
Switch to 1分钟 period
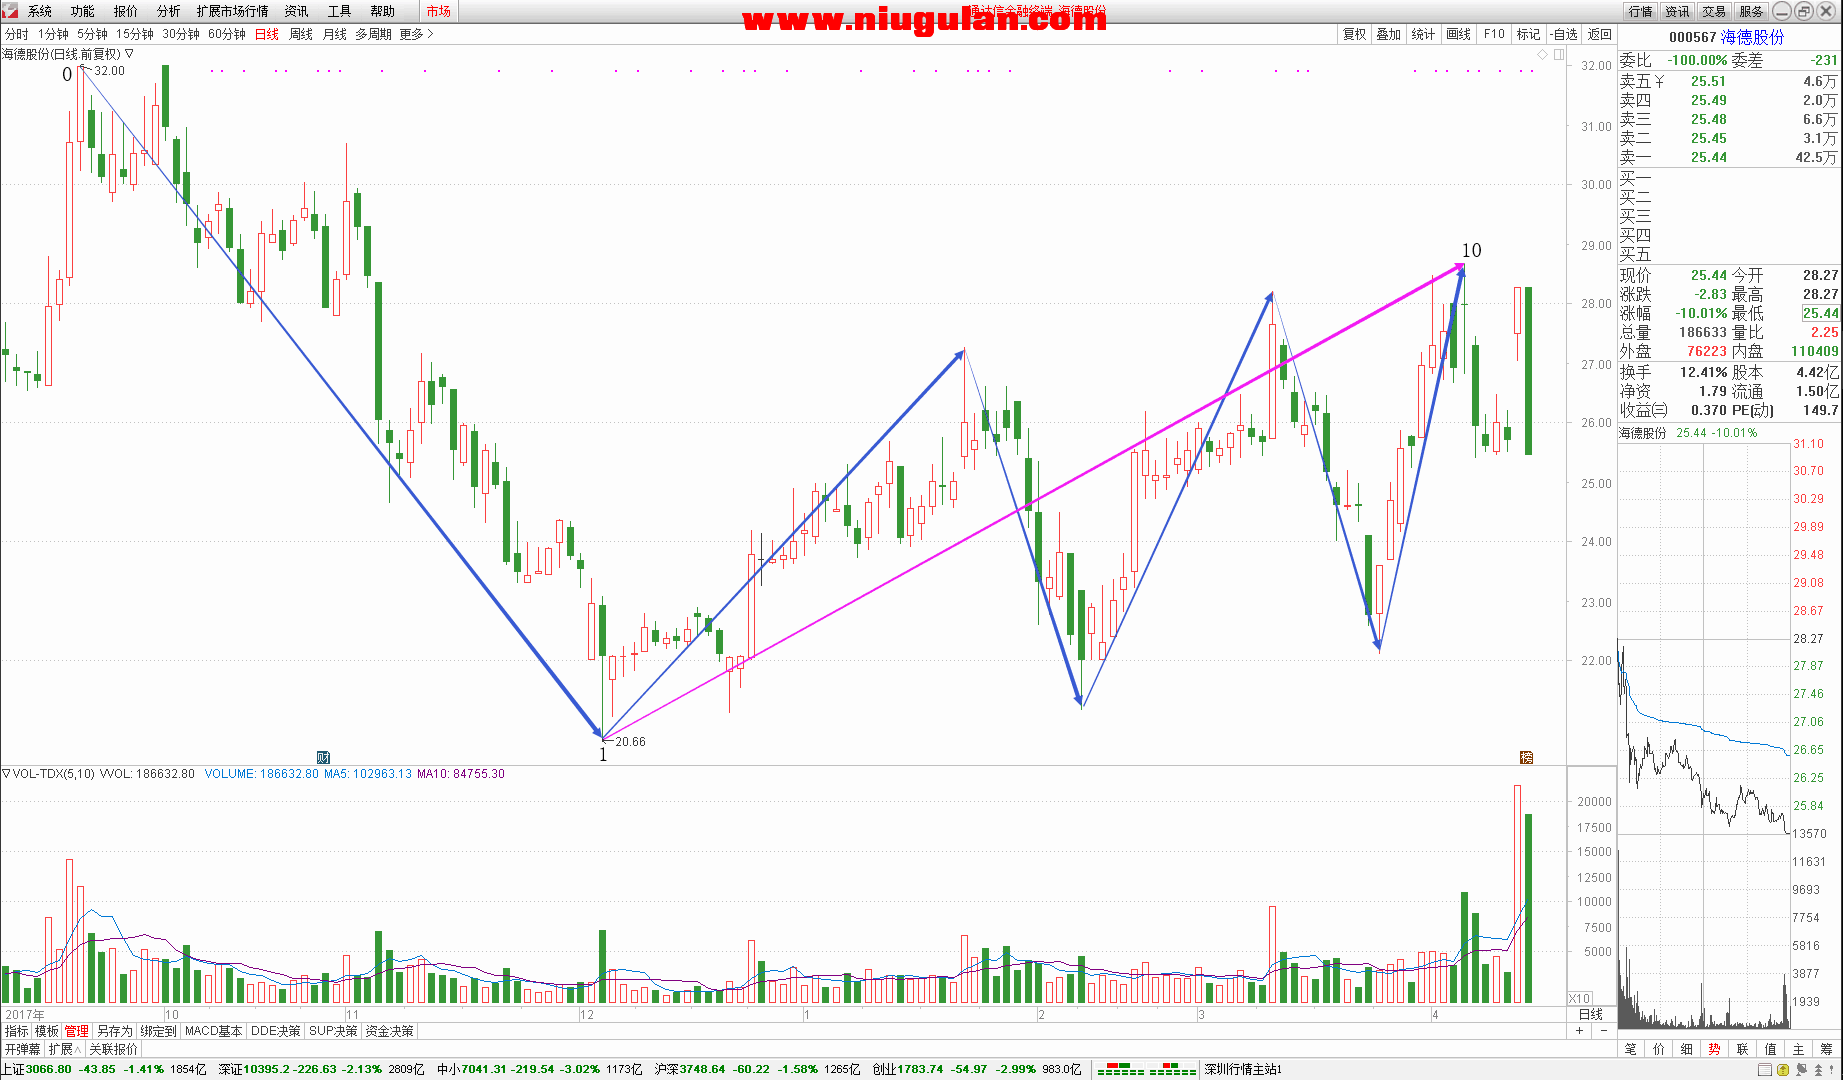(x=54, y=34)
